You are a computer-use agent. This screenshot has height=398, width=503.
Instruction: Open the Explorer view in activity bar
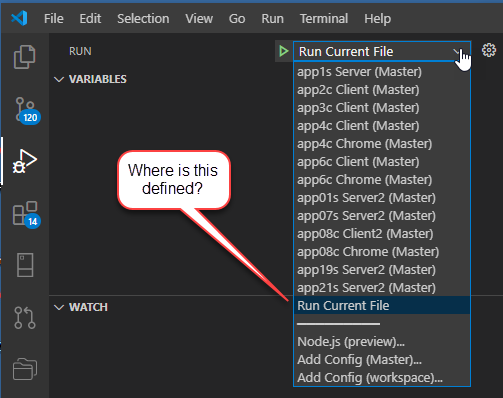coord(25,57)
